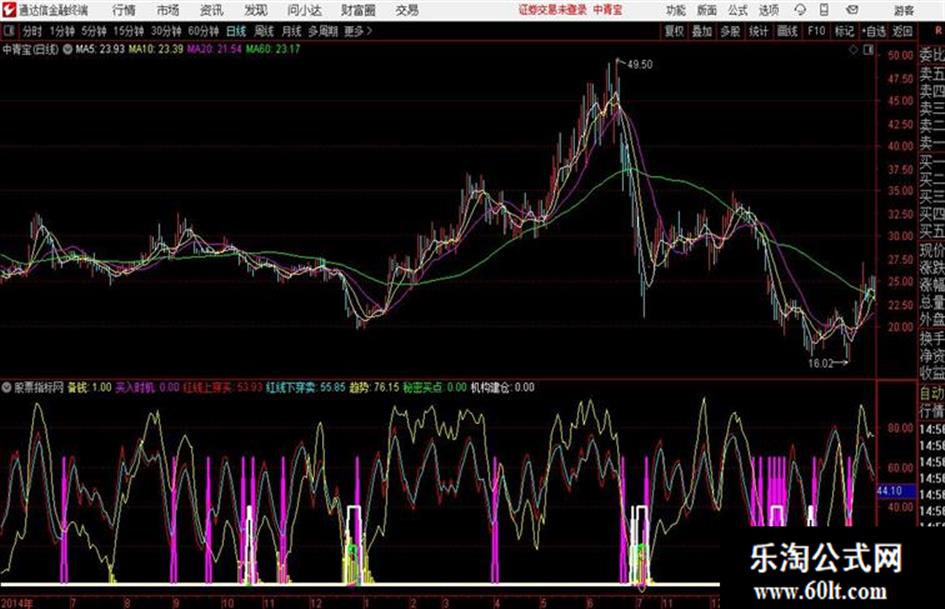Open the 财富圈 menu
This screenshot has height=609, width=945.
click(358, 10)
